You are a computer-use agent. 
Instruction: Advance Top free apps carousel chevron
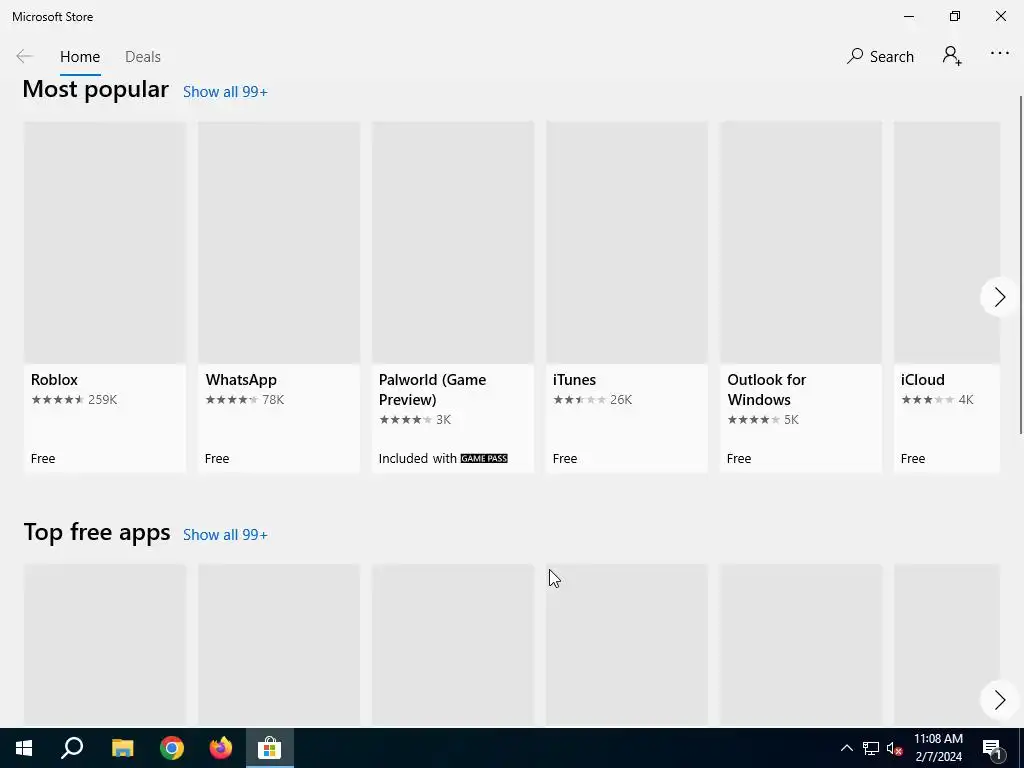999,700
